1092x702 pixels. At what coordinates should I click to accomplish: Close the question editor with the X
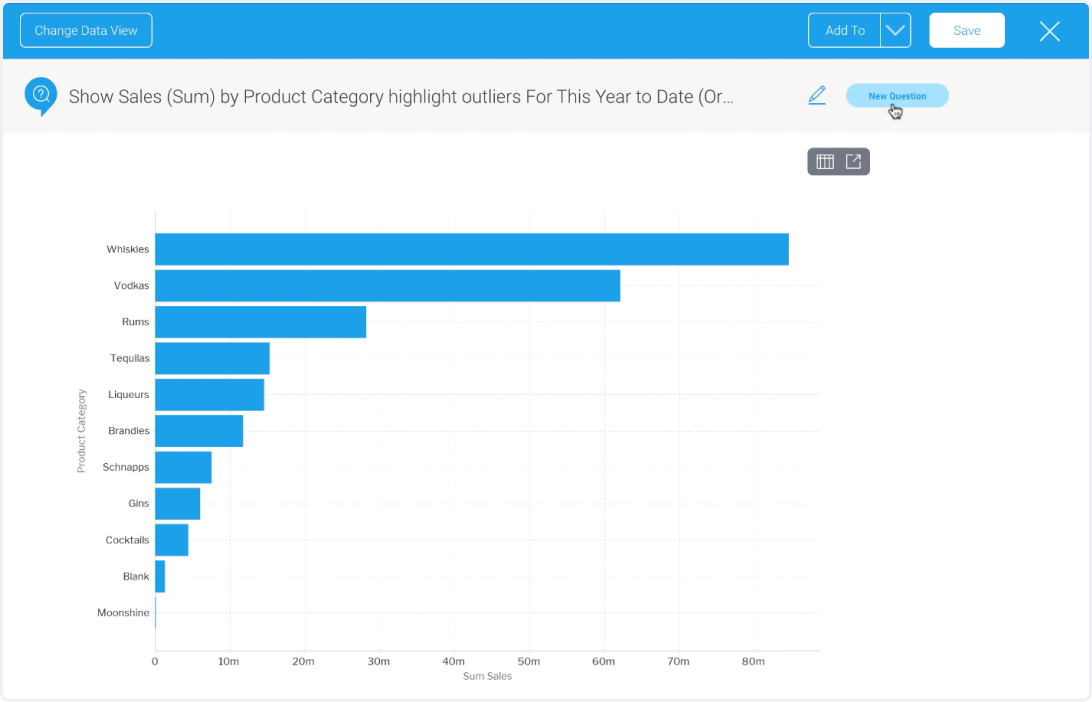click(x=1049, y=31)
